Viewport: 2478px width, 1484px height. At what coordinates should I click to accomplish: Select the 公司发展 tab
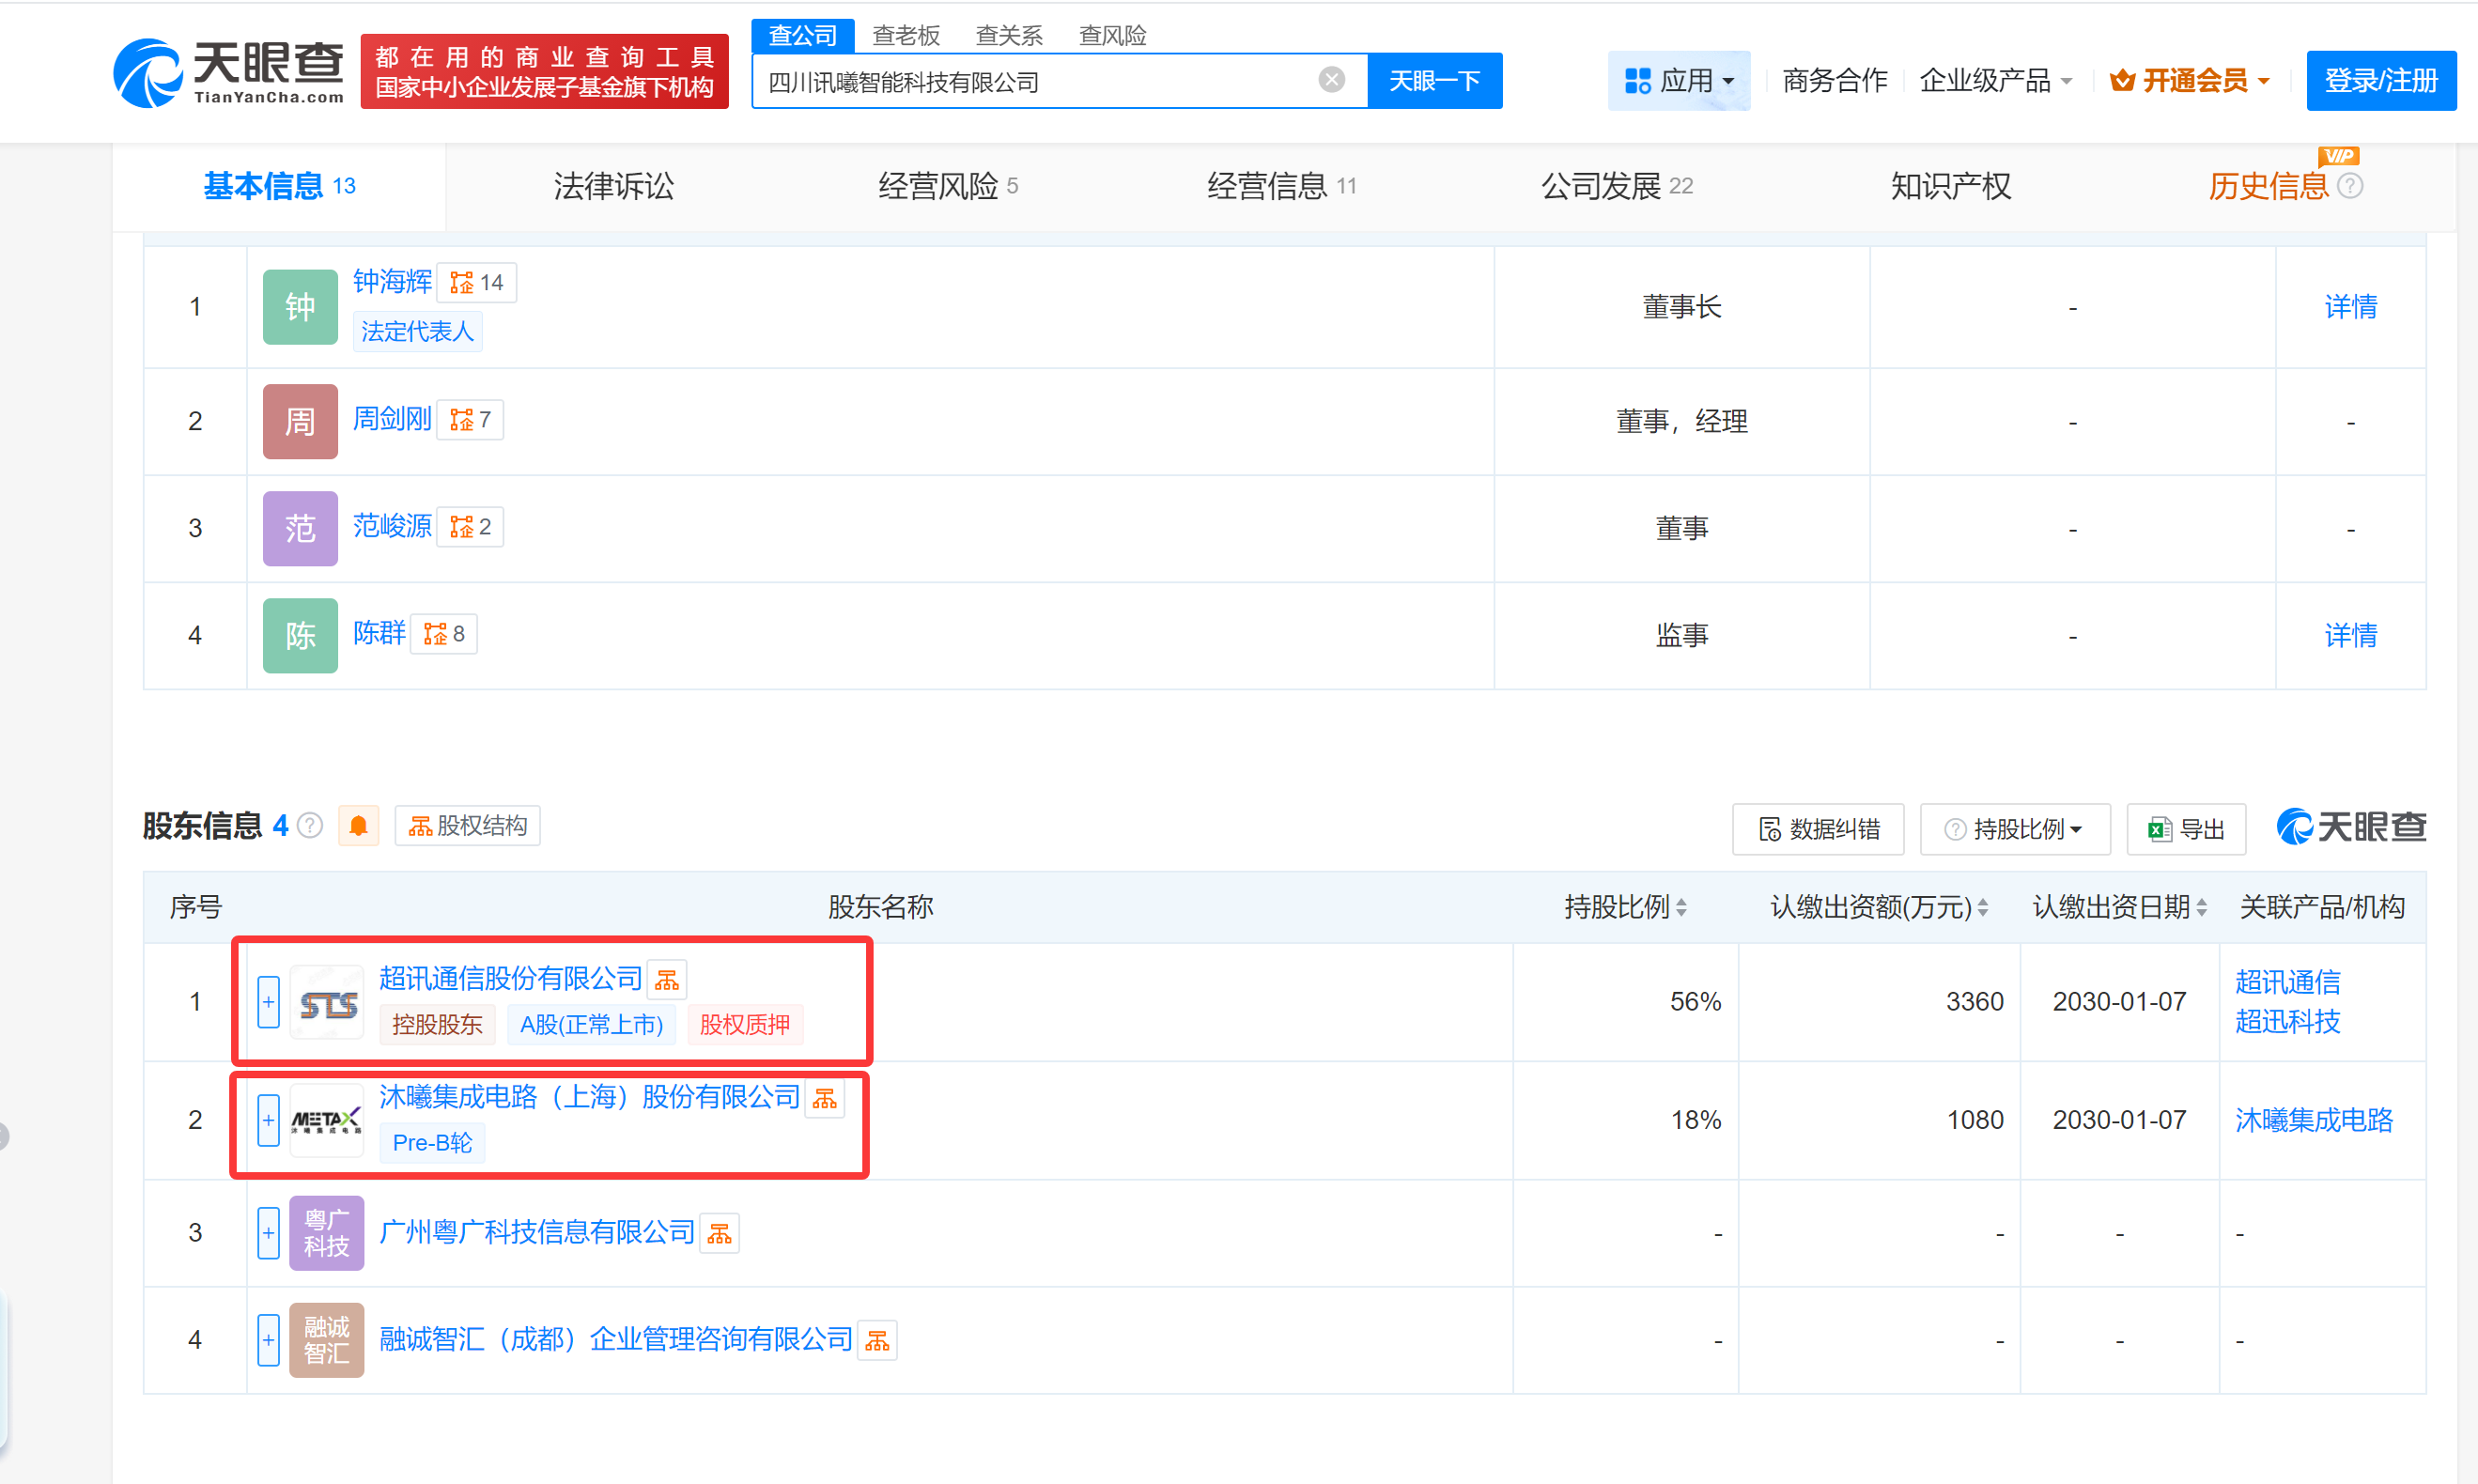tap(1616, 186)
